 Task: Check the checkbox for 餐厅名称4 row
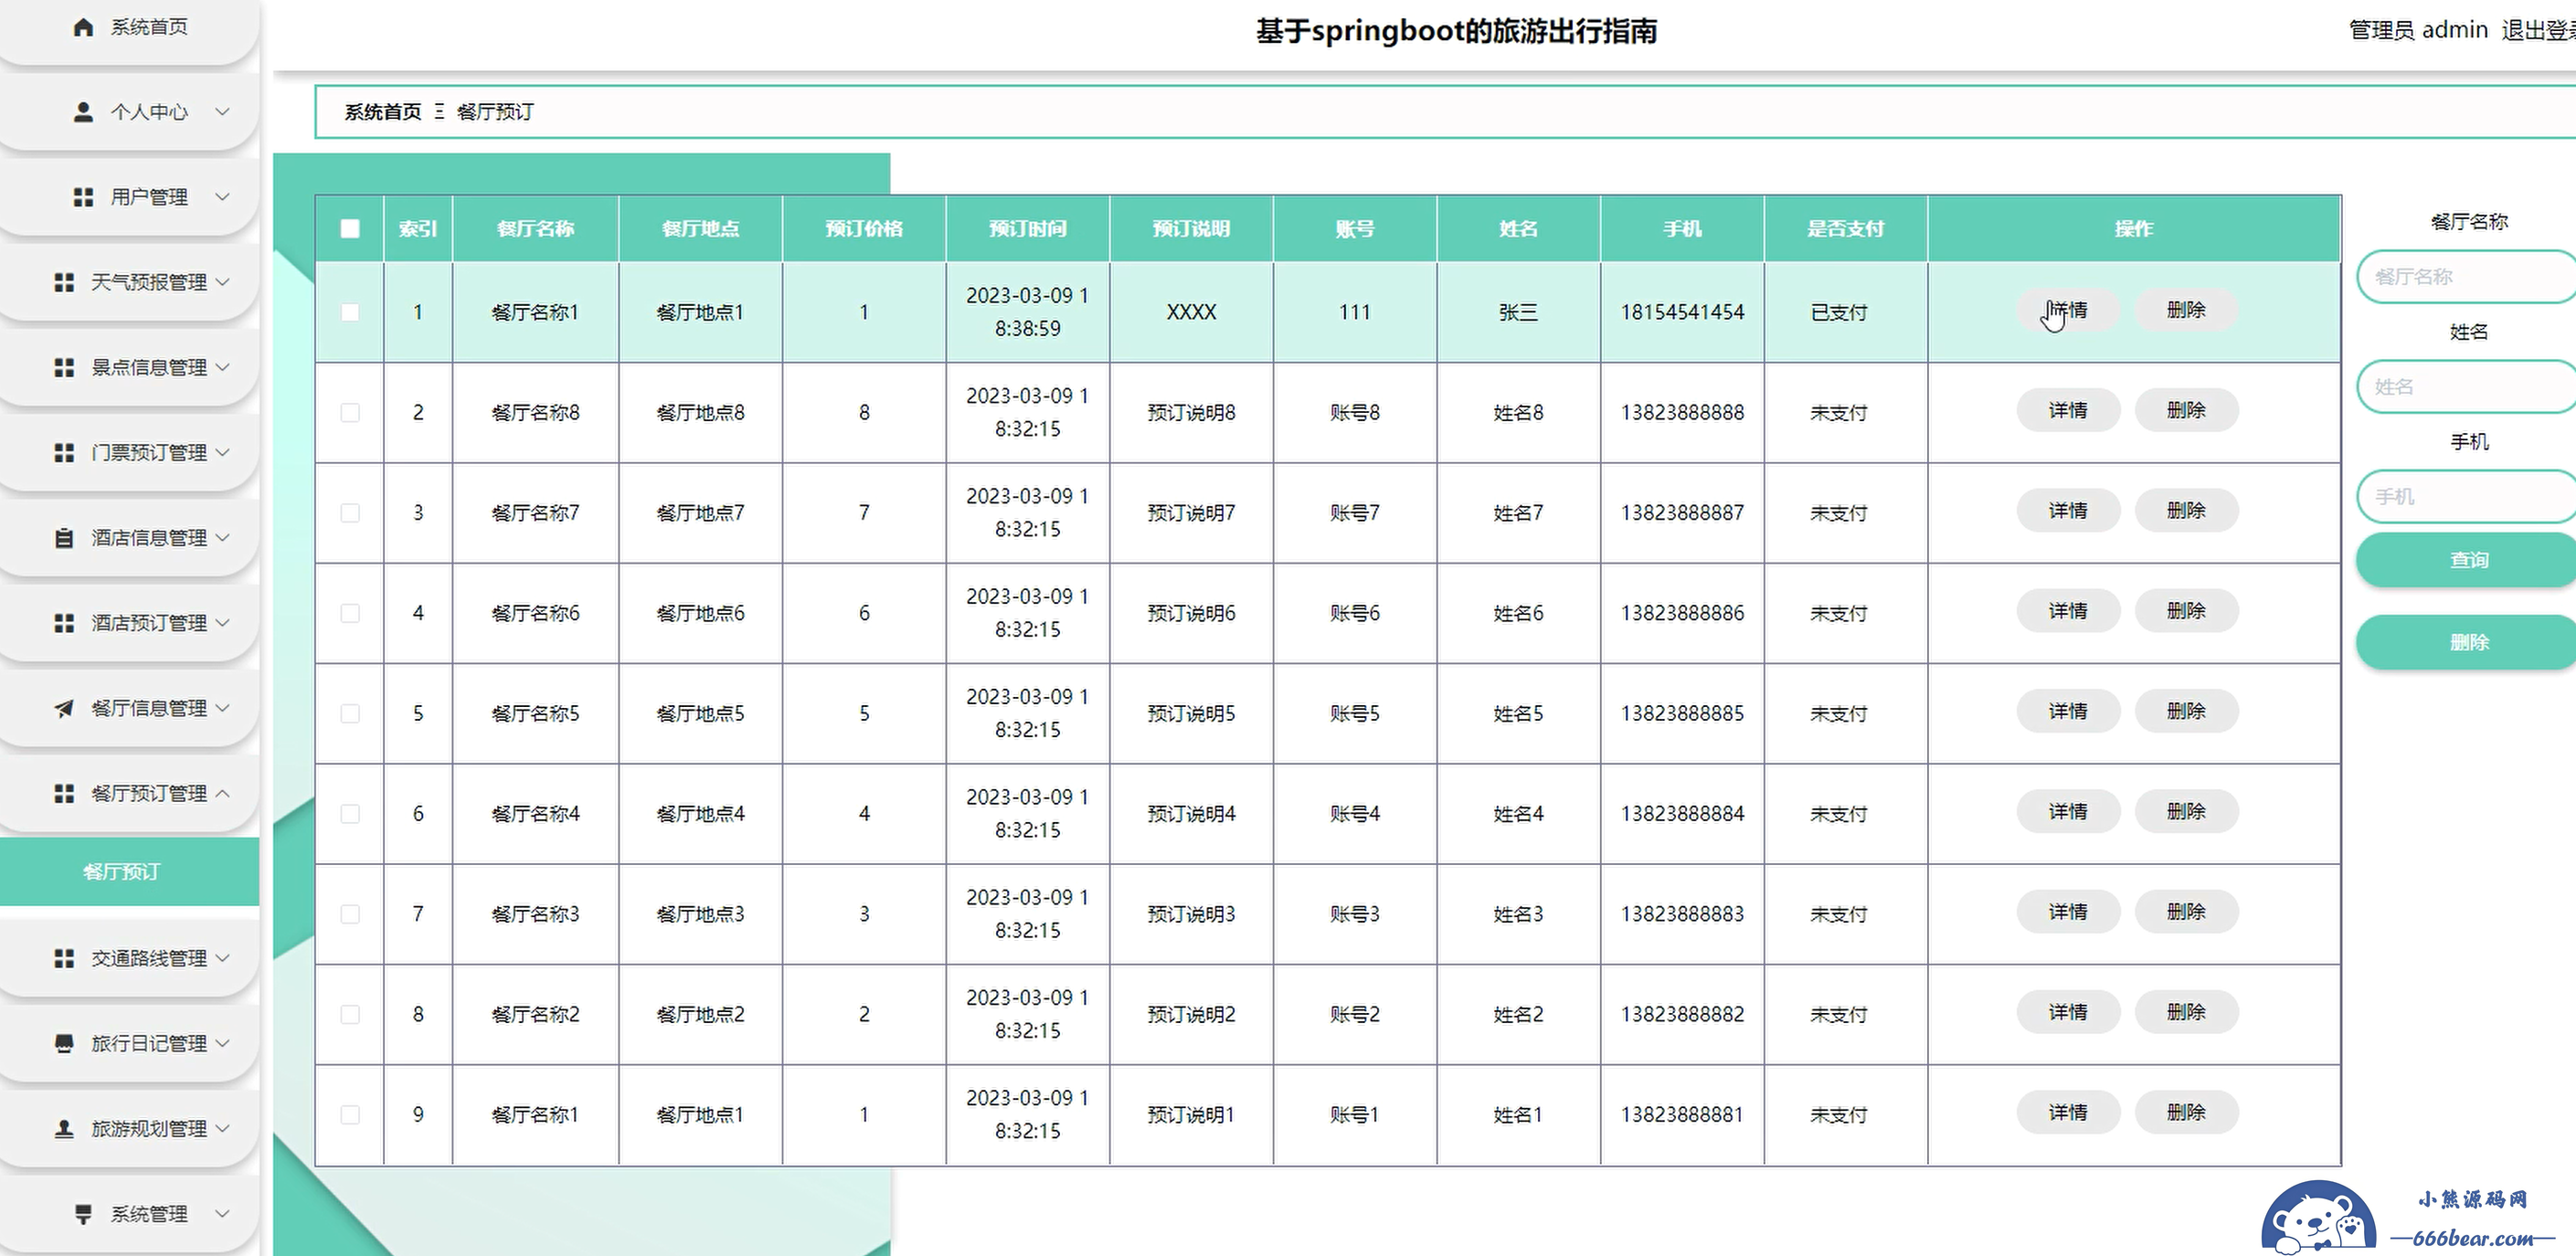pos(350,813)
